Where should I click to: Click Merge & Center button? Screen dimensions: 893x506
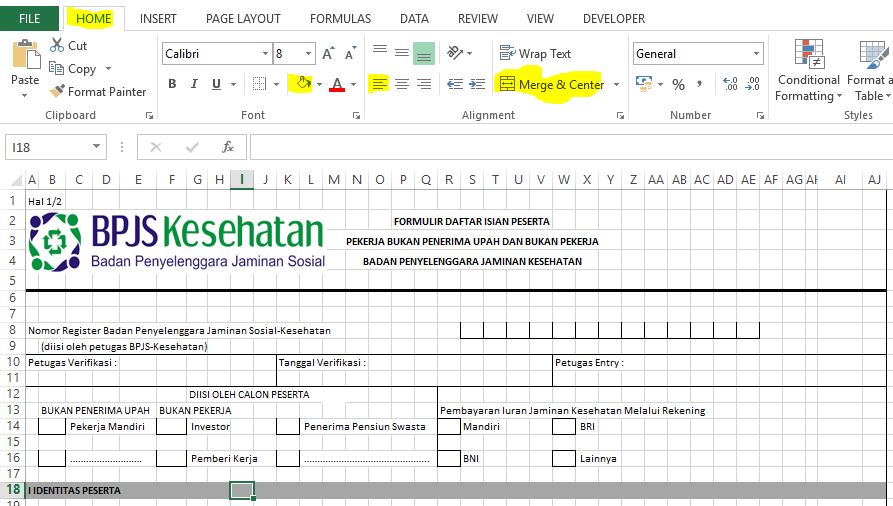pyautogui.click(x=551, y=84)
